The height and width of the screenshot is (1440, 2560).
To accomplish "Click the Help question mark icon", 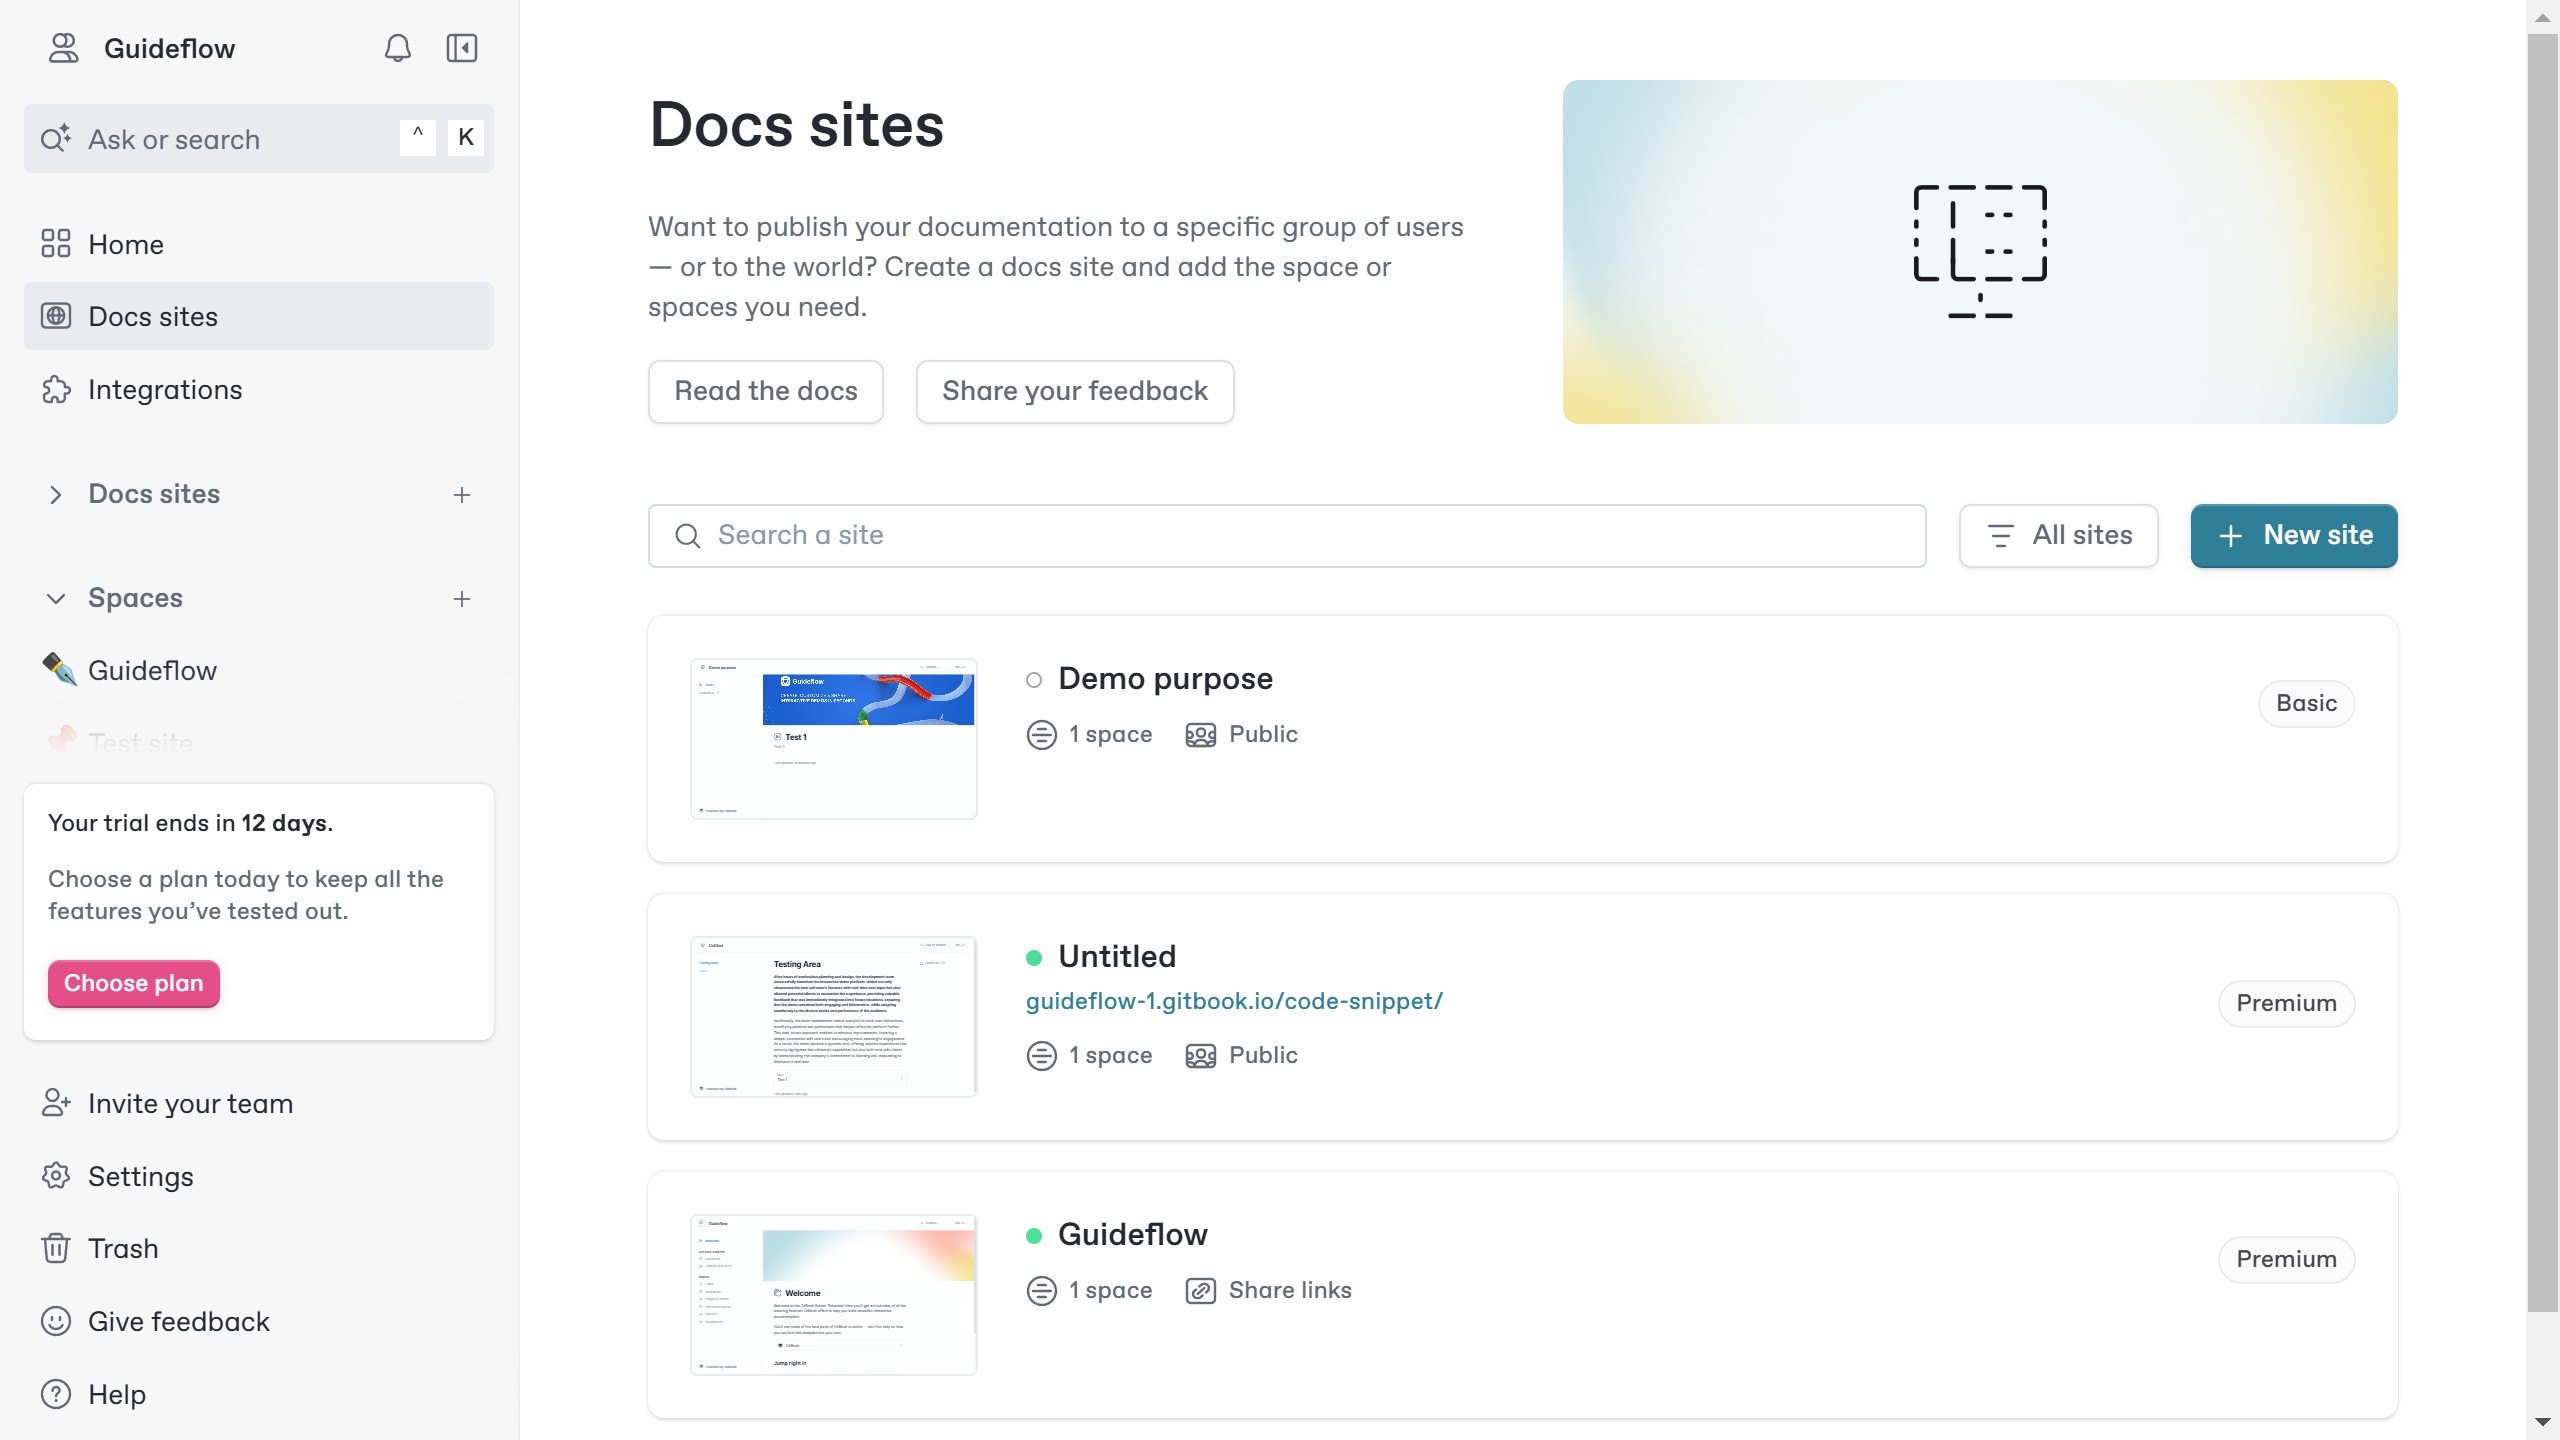I will (x=56, y=1394).
